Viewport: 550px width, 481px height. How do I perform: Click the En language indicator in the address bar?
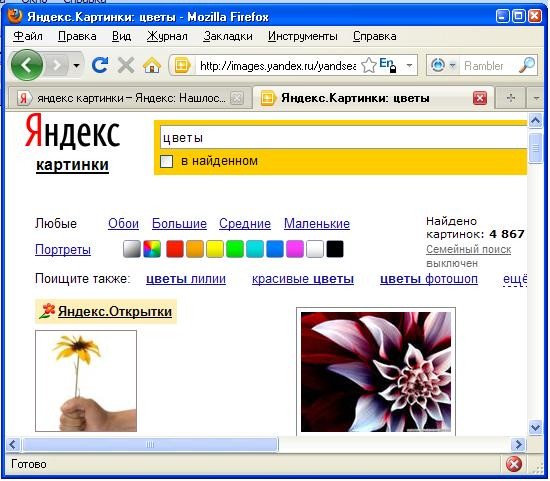(x=388, y=65)
